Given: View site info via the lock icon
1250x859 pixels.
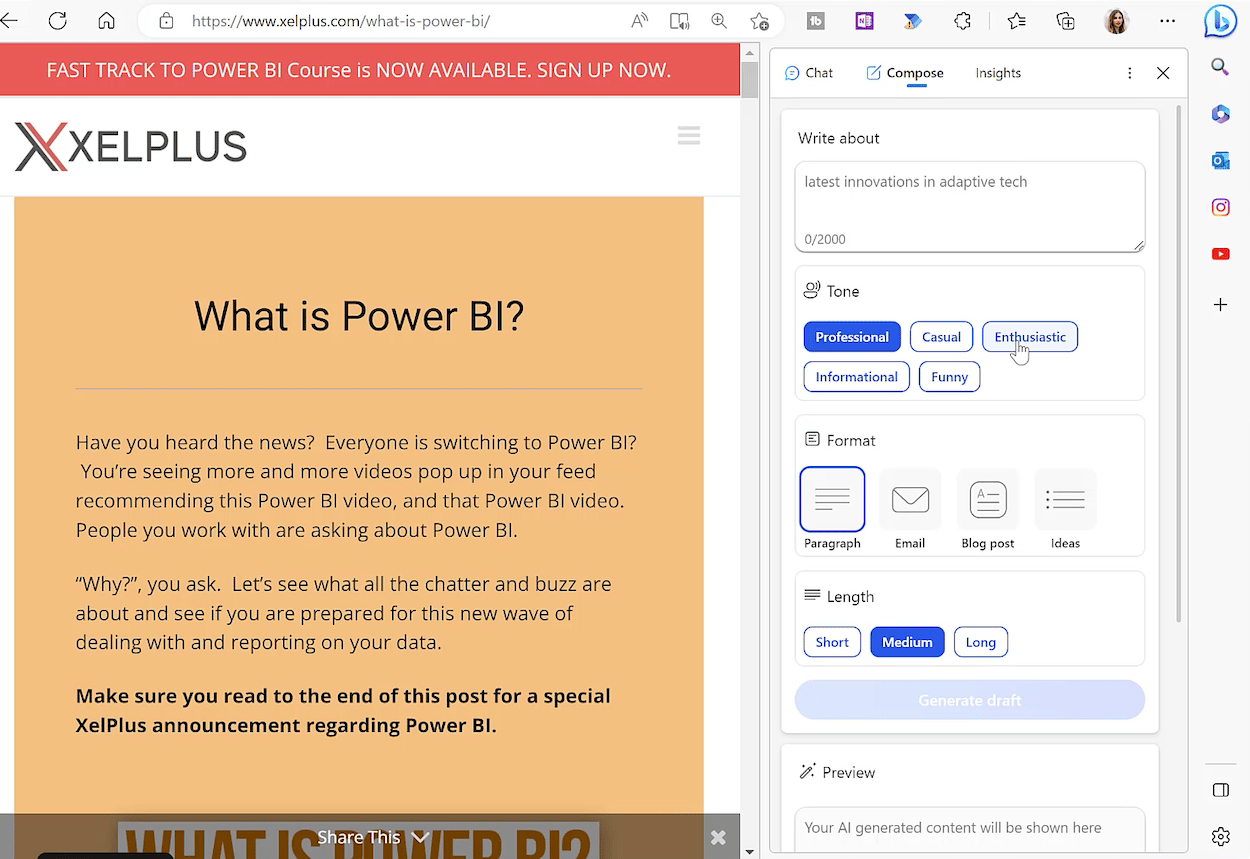Looking at the screenshot, I should point(167,21).
